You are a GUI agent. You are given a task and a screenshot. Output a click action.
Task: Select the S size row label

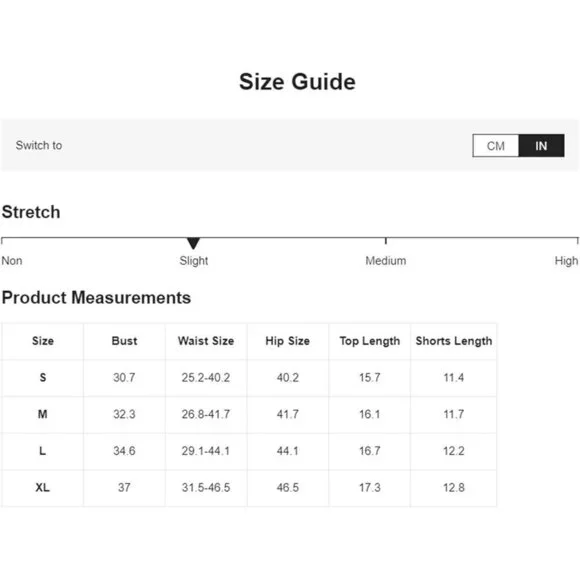pos(43,378)
